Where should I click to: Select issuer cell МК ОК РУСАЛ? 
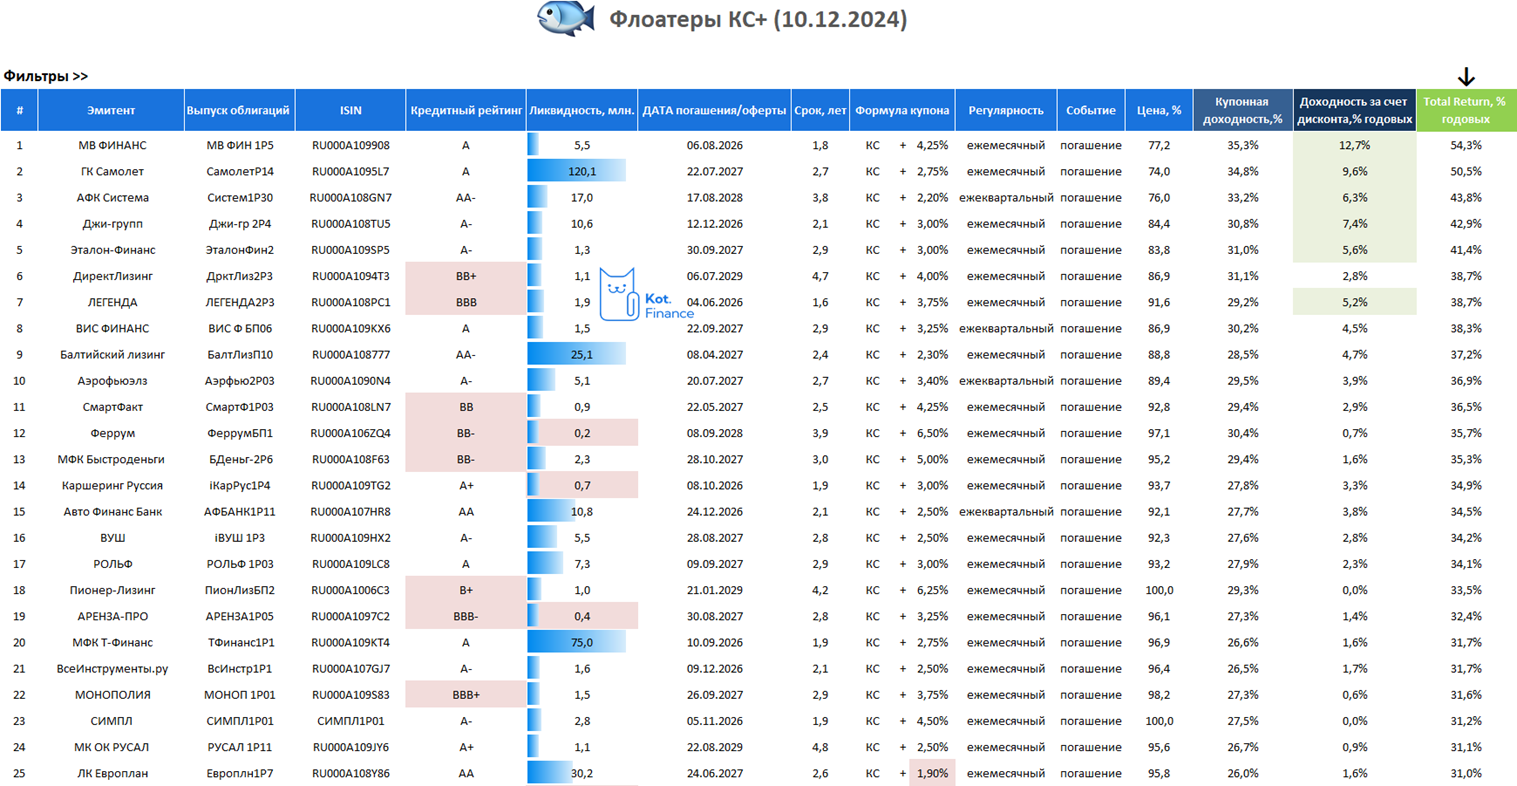111,747
